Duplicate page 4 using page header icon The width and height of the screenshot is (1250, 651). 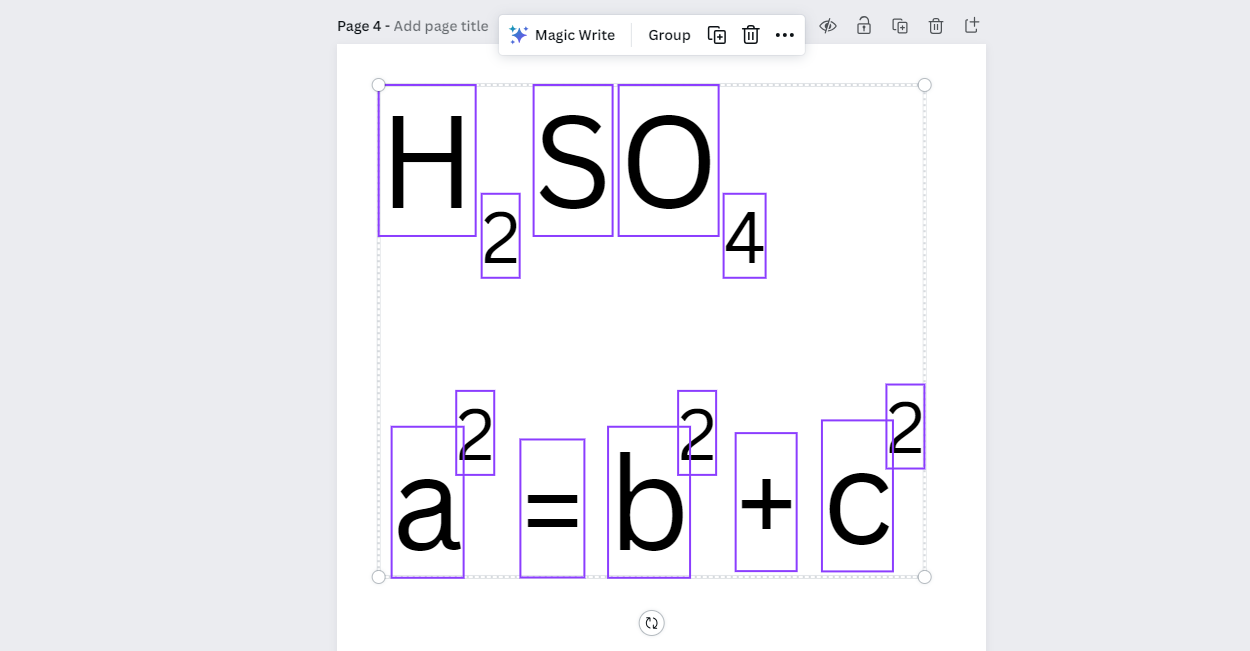click(900, 26)
